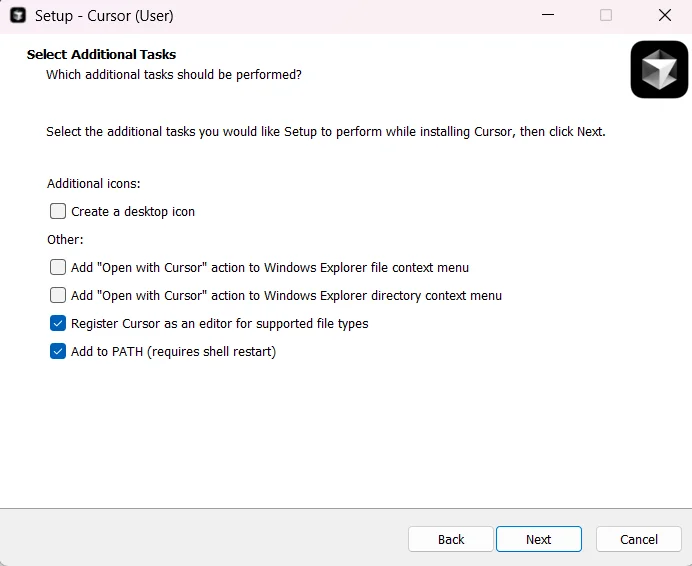Minimize the Setup window
The width and height of the screenshot is (692, 566).
tap(548, 15)
